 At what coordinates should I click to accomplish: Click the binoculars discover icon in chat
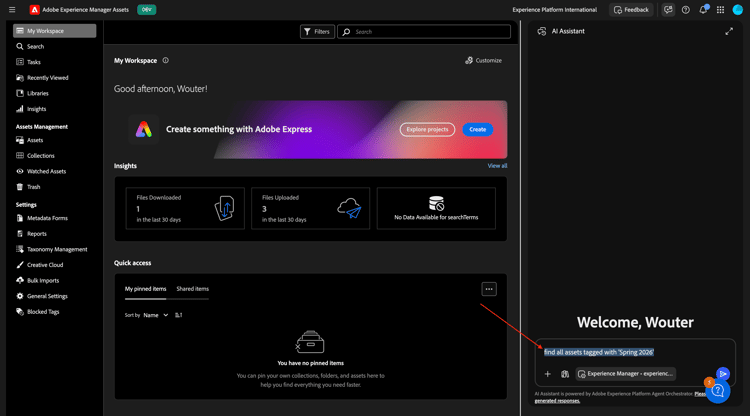(565, 374)
